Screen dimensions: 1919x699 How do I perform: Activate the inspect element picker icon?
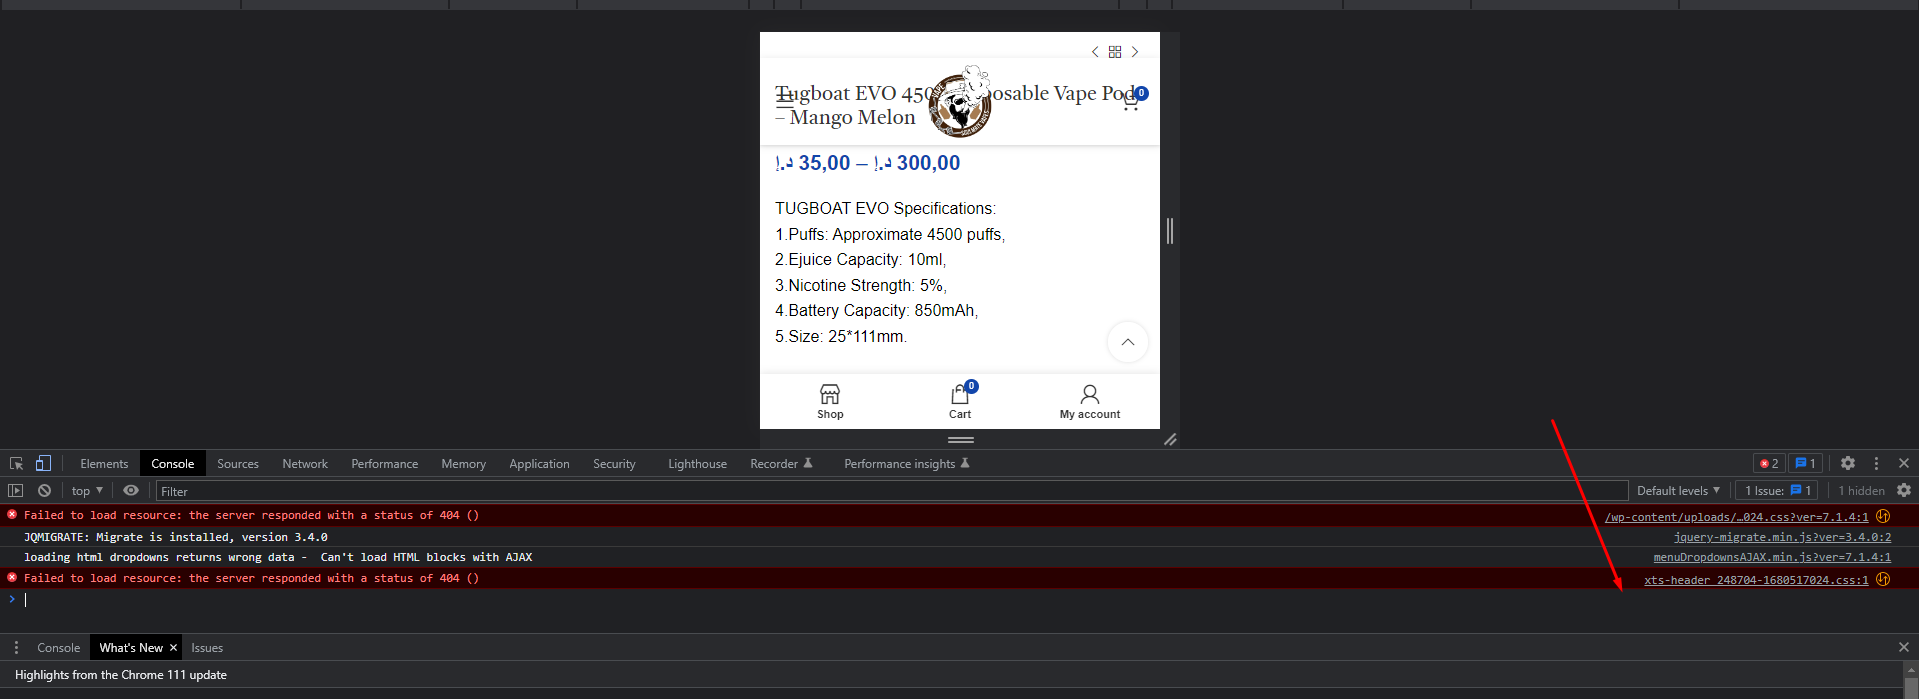16,463
